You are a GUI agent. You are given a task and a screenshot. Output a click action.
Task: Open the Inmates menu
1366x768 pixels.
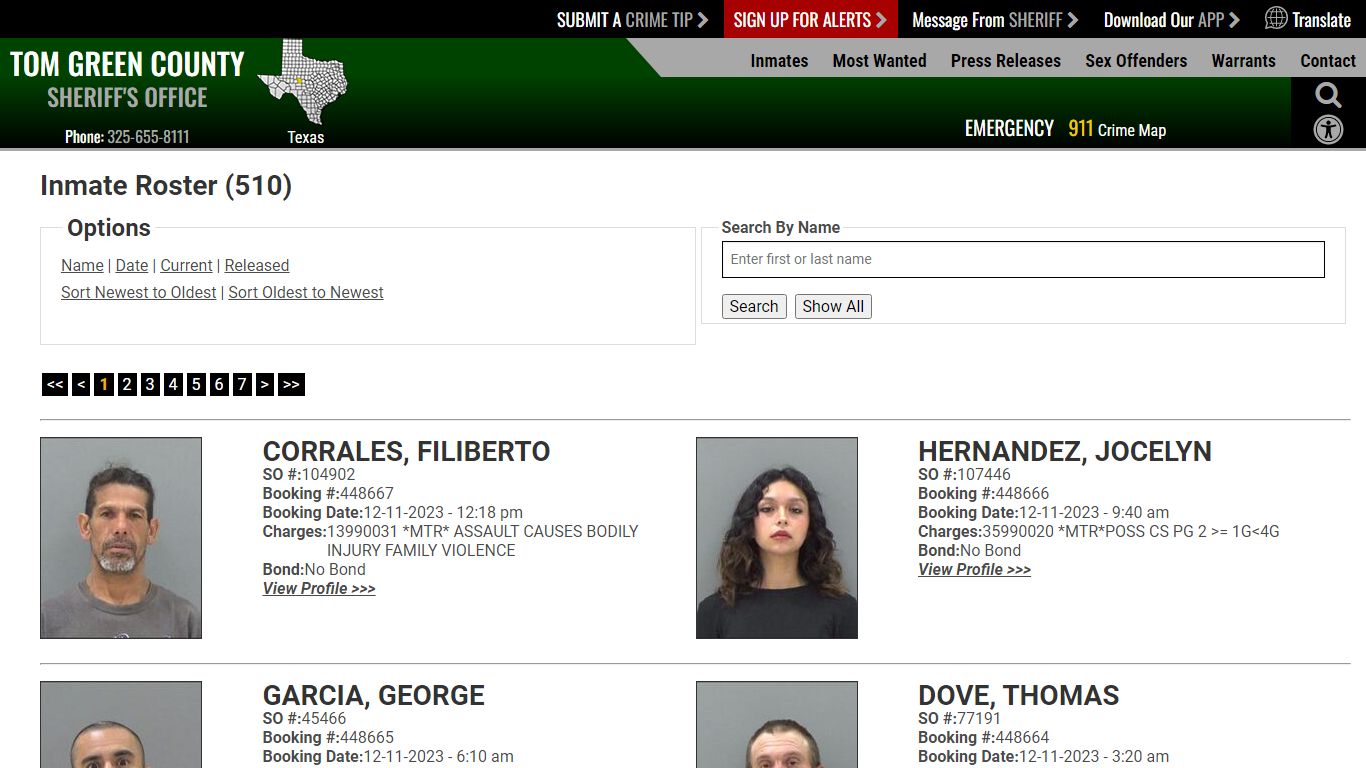pos(779,61)
